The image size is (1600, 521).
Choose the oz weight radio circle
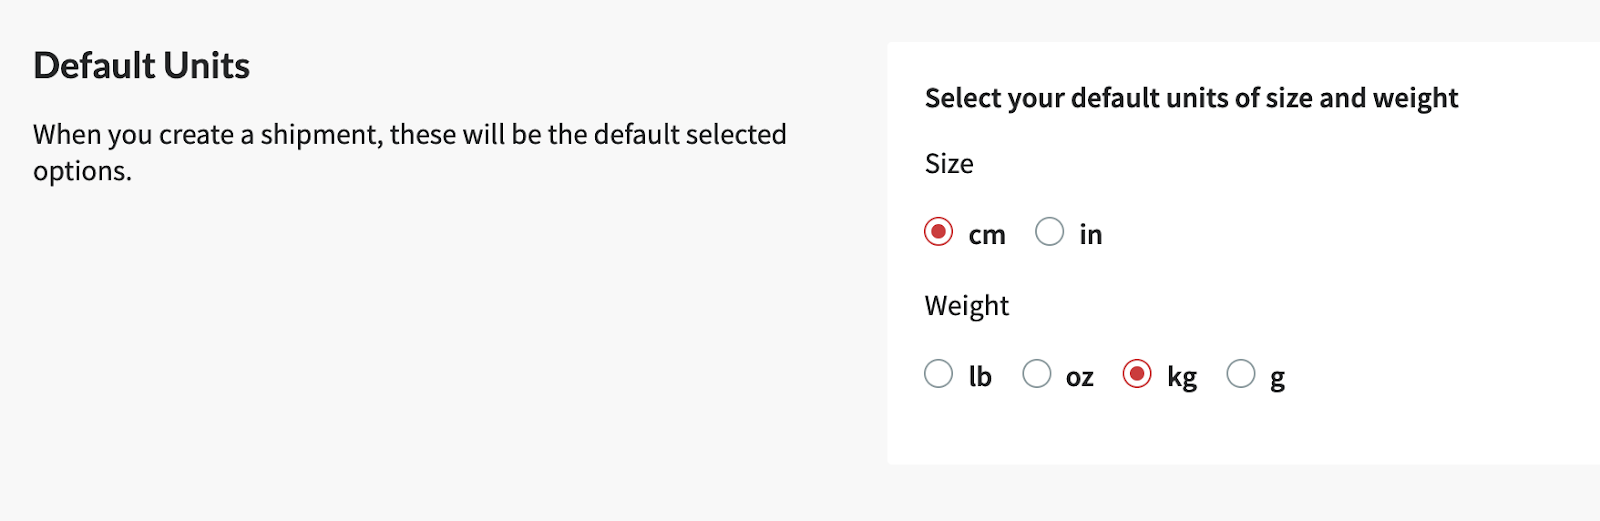[x=1037, y=375]
